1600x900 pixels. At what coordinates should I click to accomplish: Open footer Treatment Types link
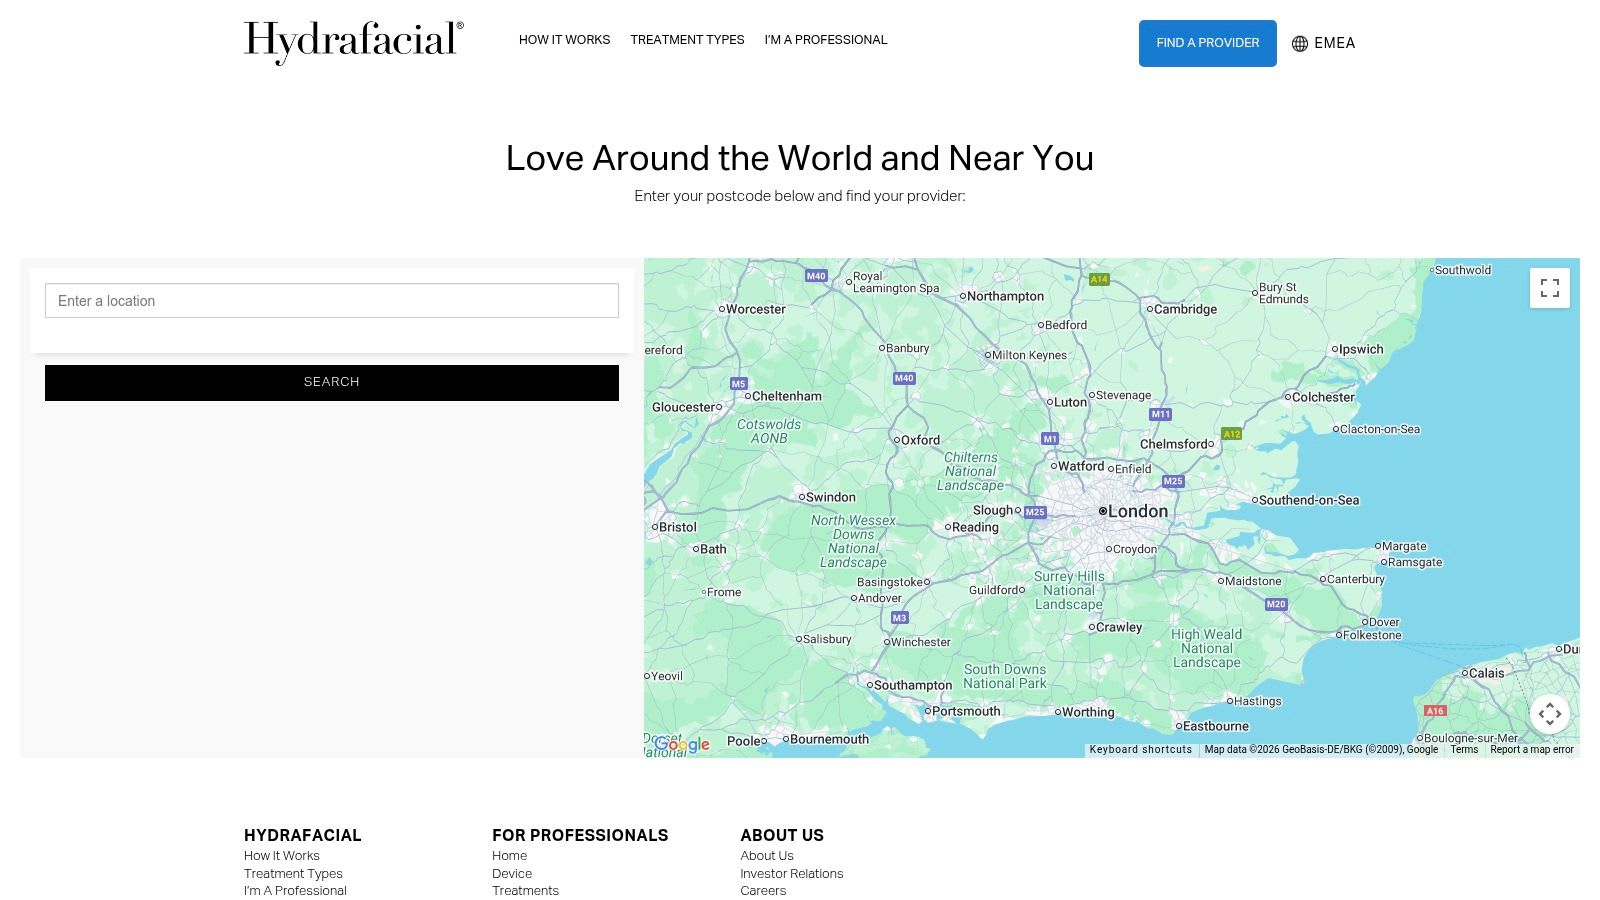coord(293,874)
